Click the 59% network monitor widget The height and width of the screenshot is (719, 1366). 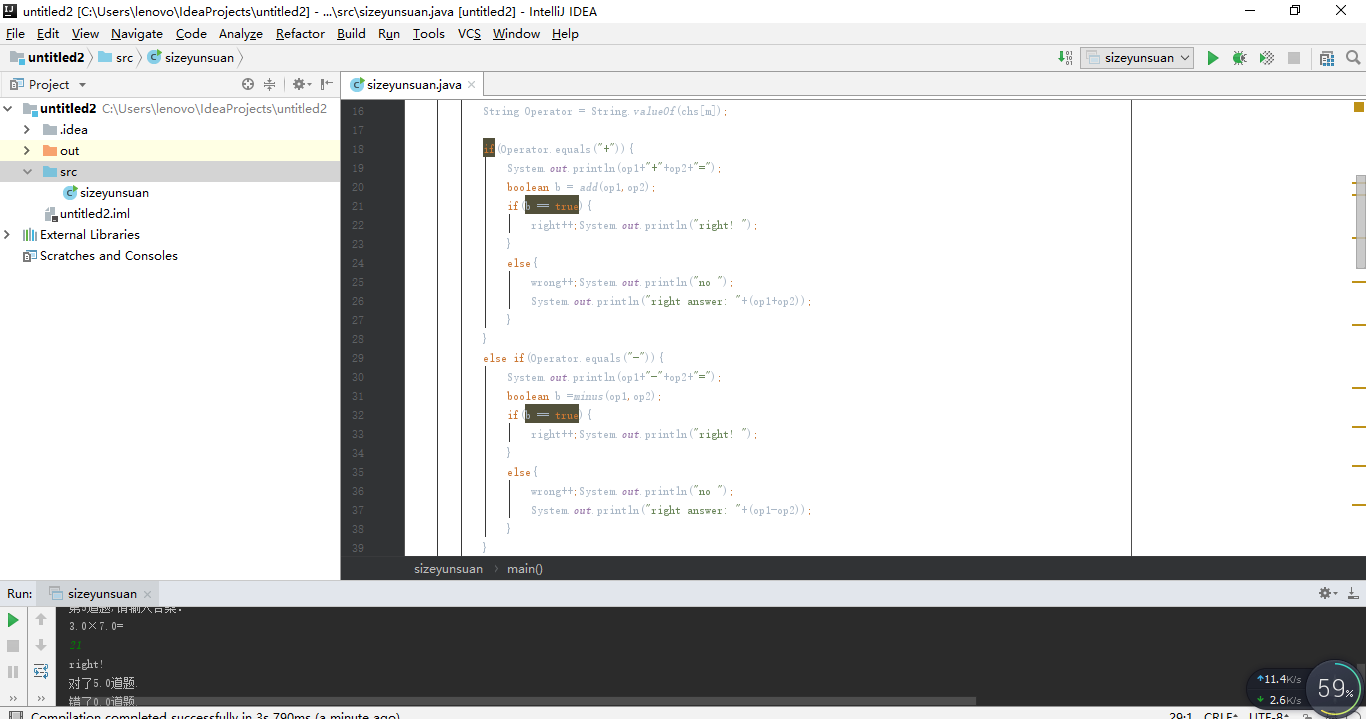(1335, 688)
